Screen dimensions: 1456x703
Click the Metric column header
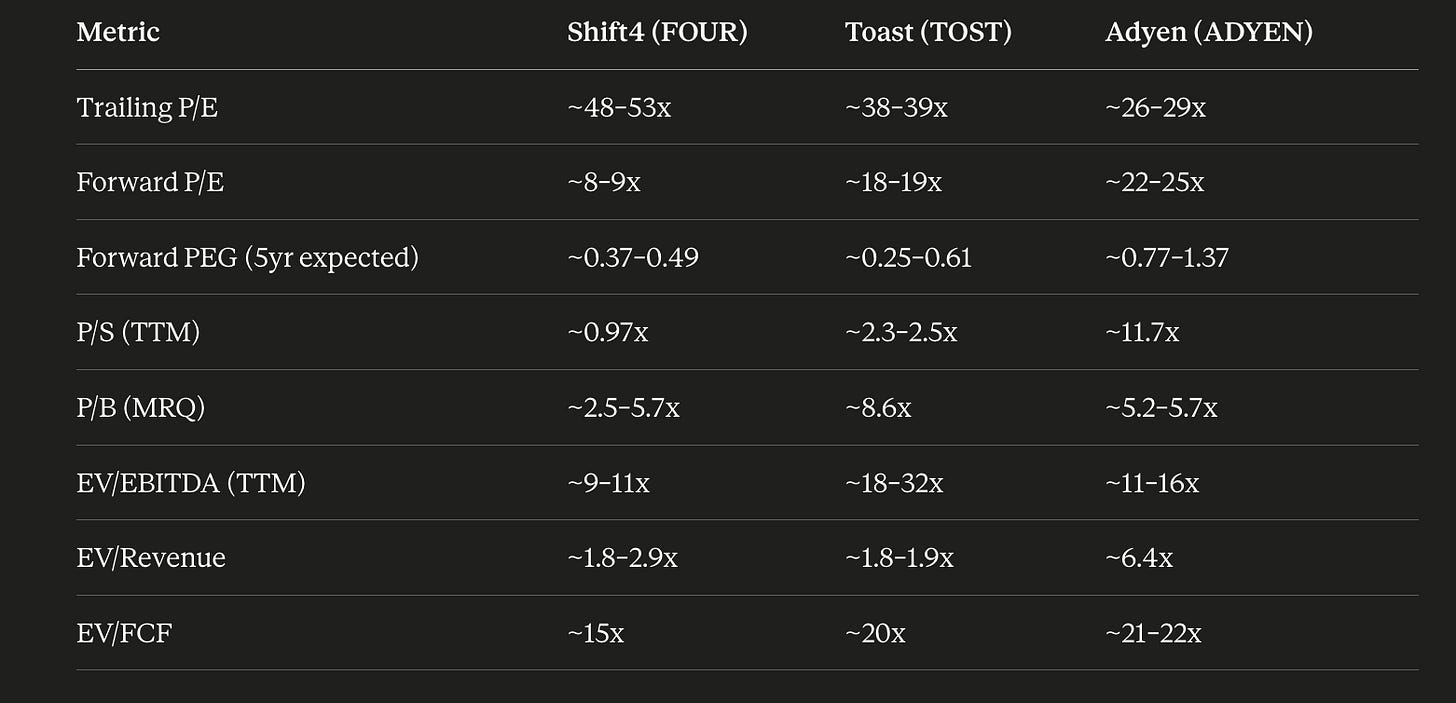coord(118,32)
